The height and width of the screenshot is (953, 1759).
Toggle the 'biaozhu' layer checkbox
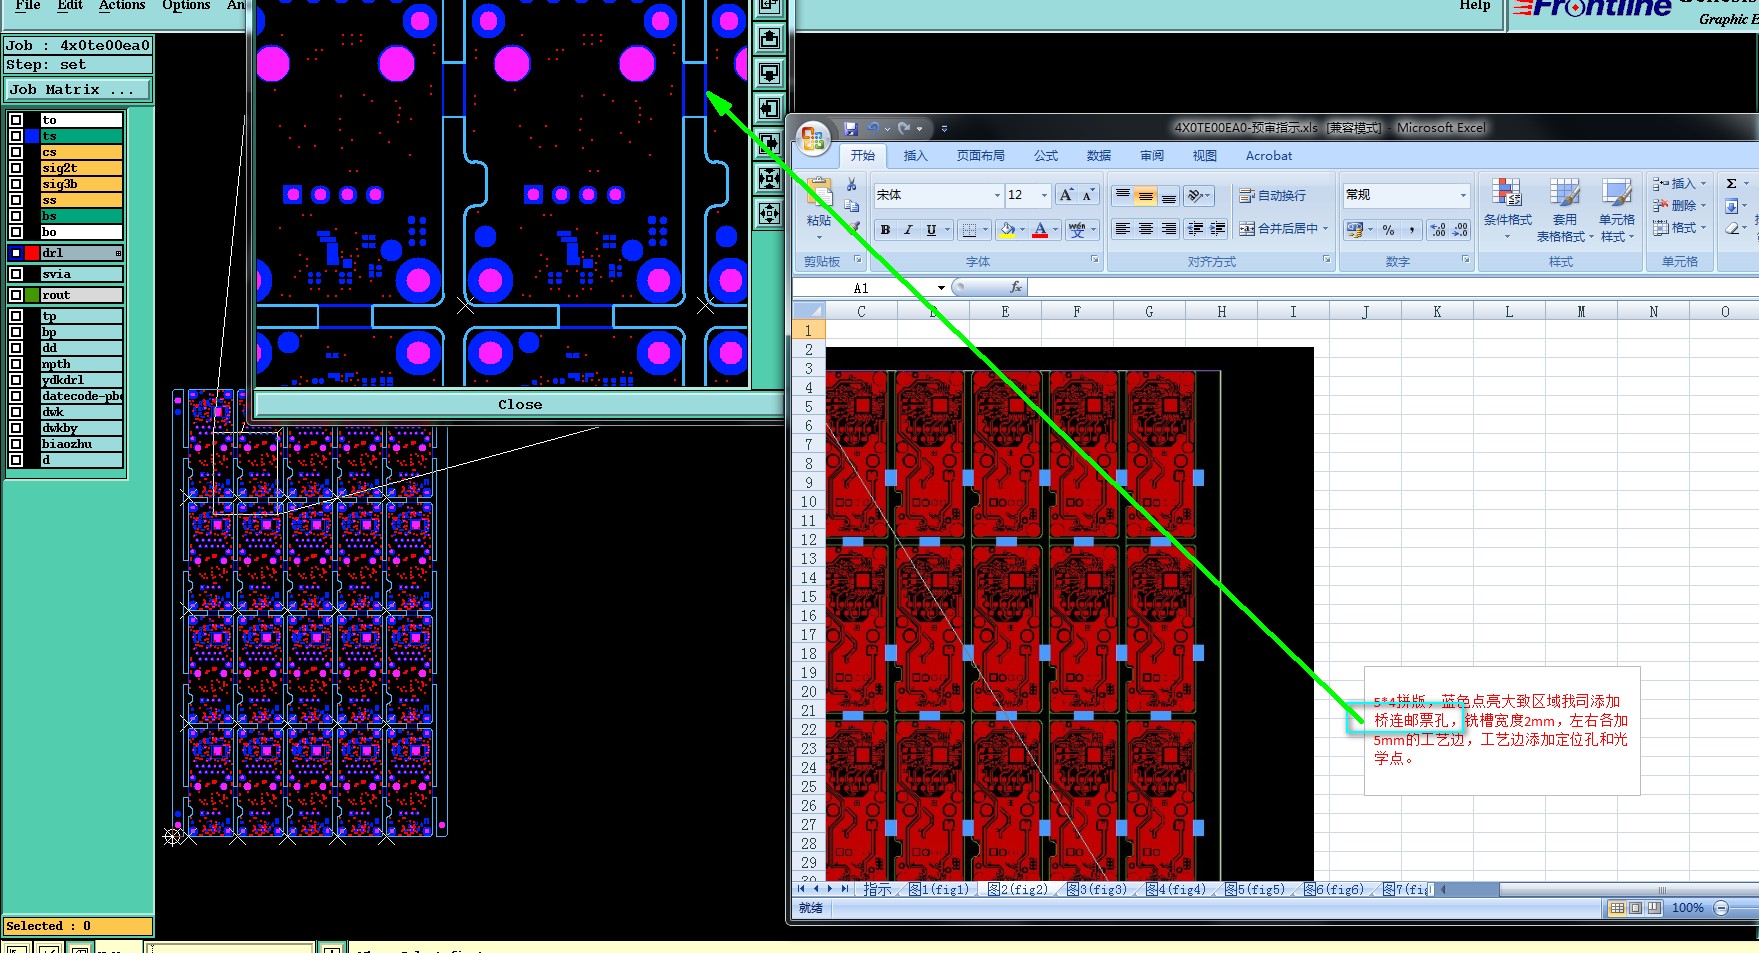[16, 444]
